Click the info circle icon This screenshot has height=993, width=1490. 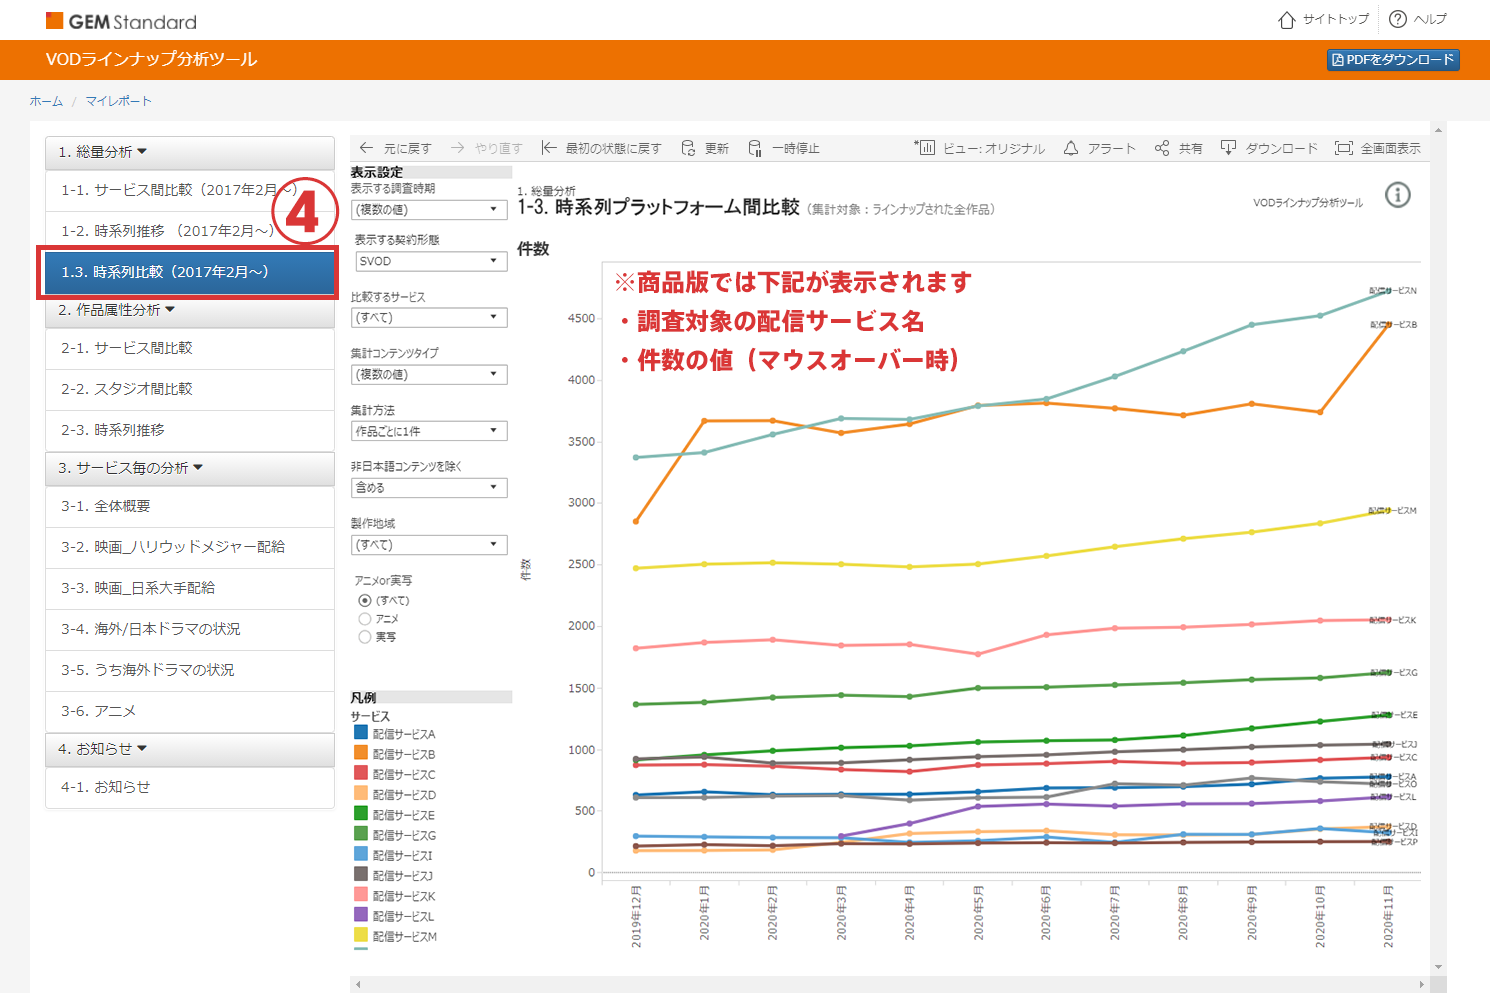coord(1397,195)
